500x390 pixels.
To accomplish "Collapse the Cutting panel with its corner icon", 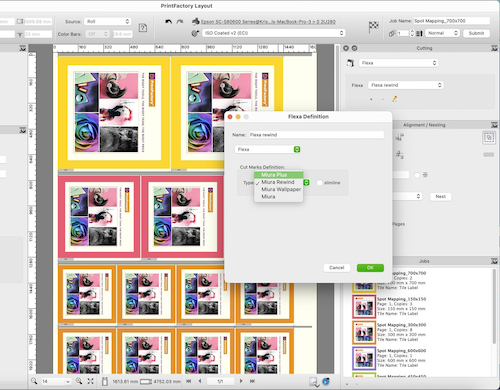I will [494, 48].
